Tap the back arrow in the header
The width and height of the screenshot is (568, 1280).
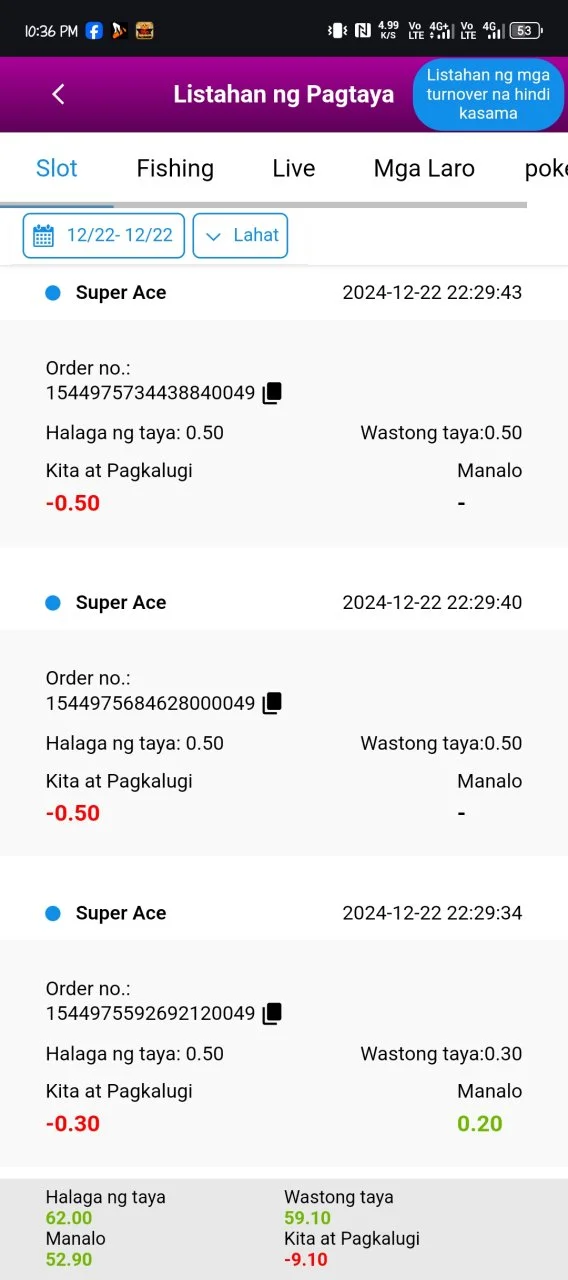[x=58, y=94]
